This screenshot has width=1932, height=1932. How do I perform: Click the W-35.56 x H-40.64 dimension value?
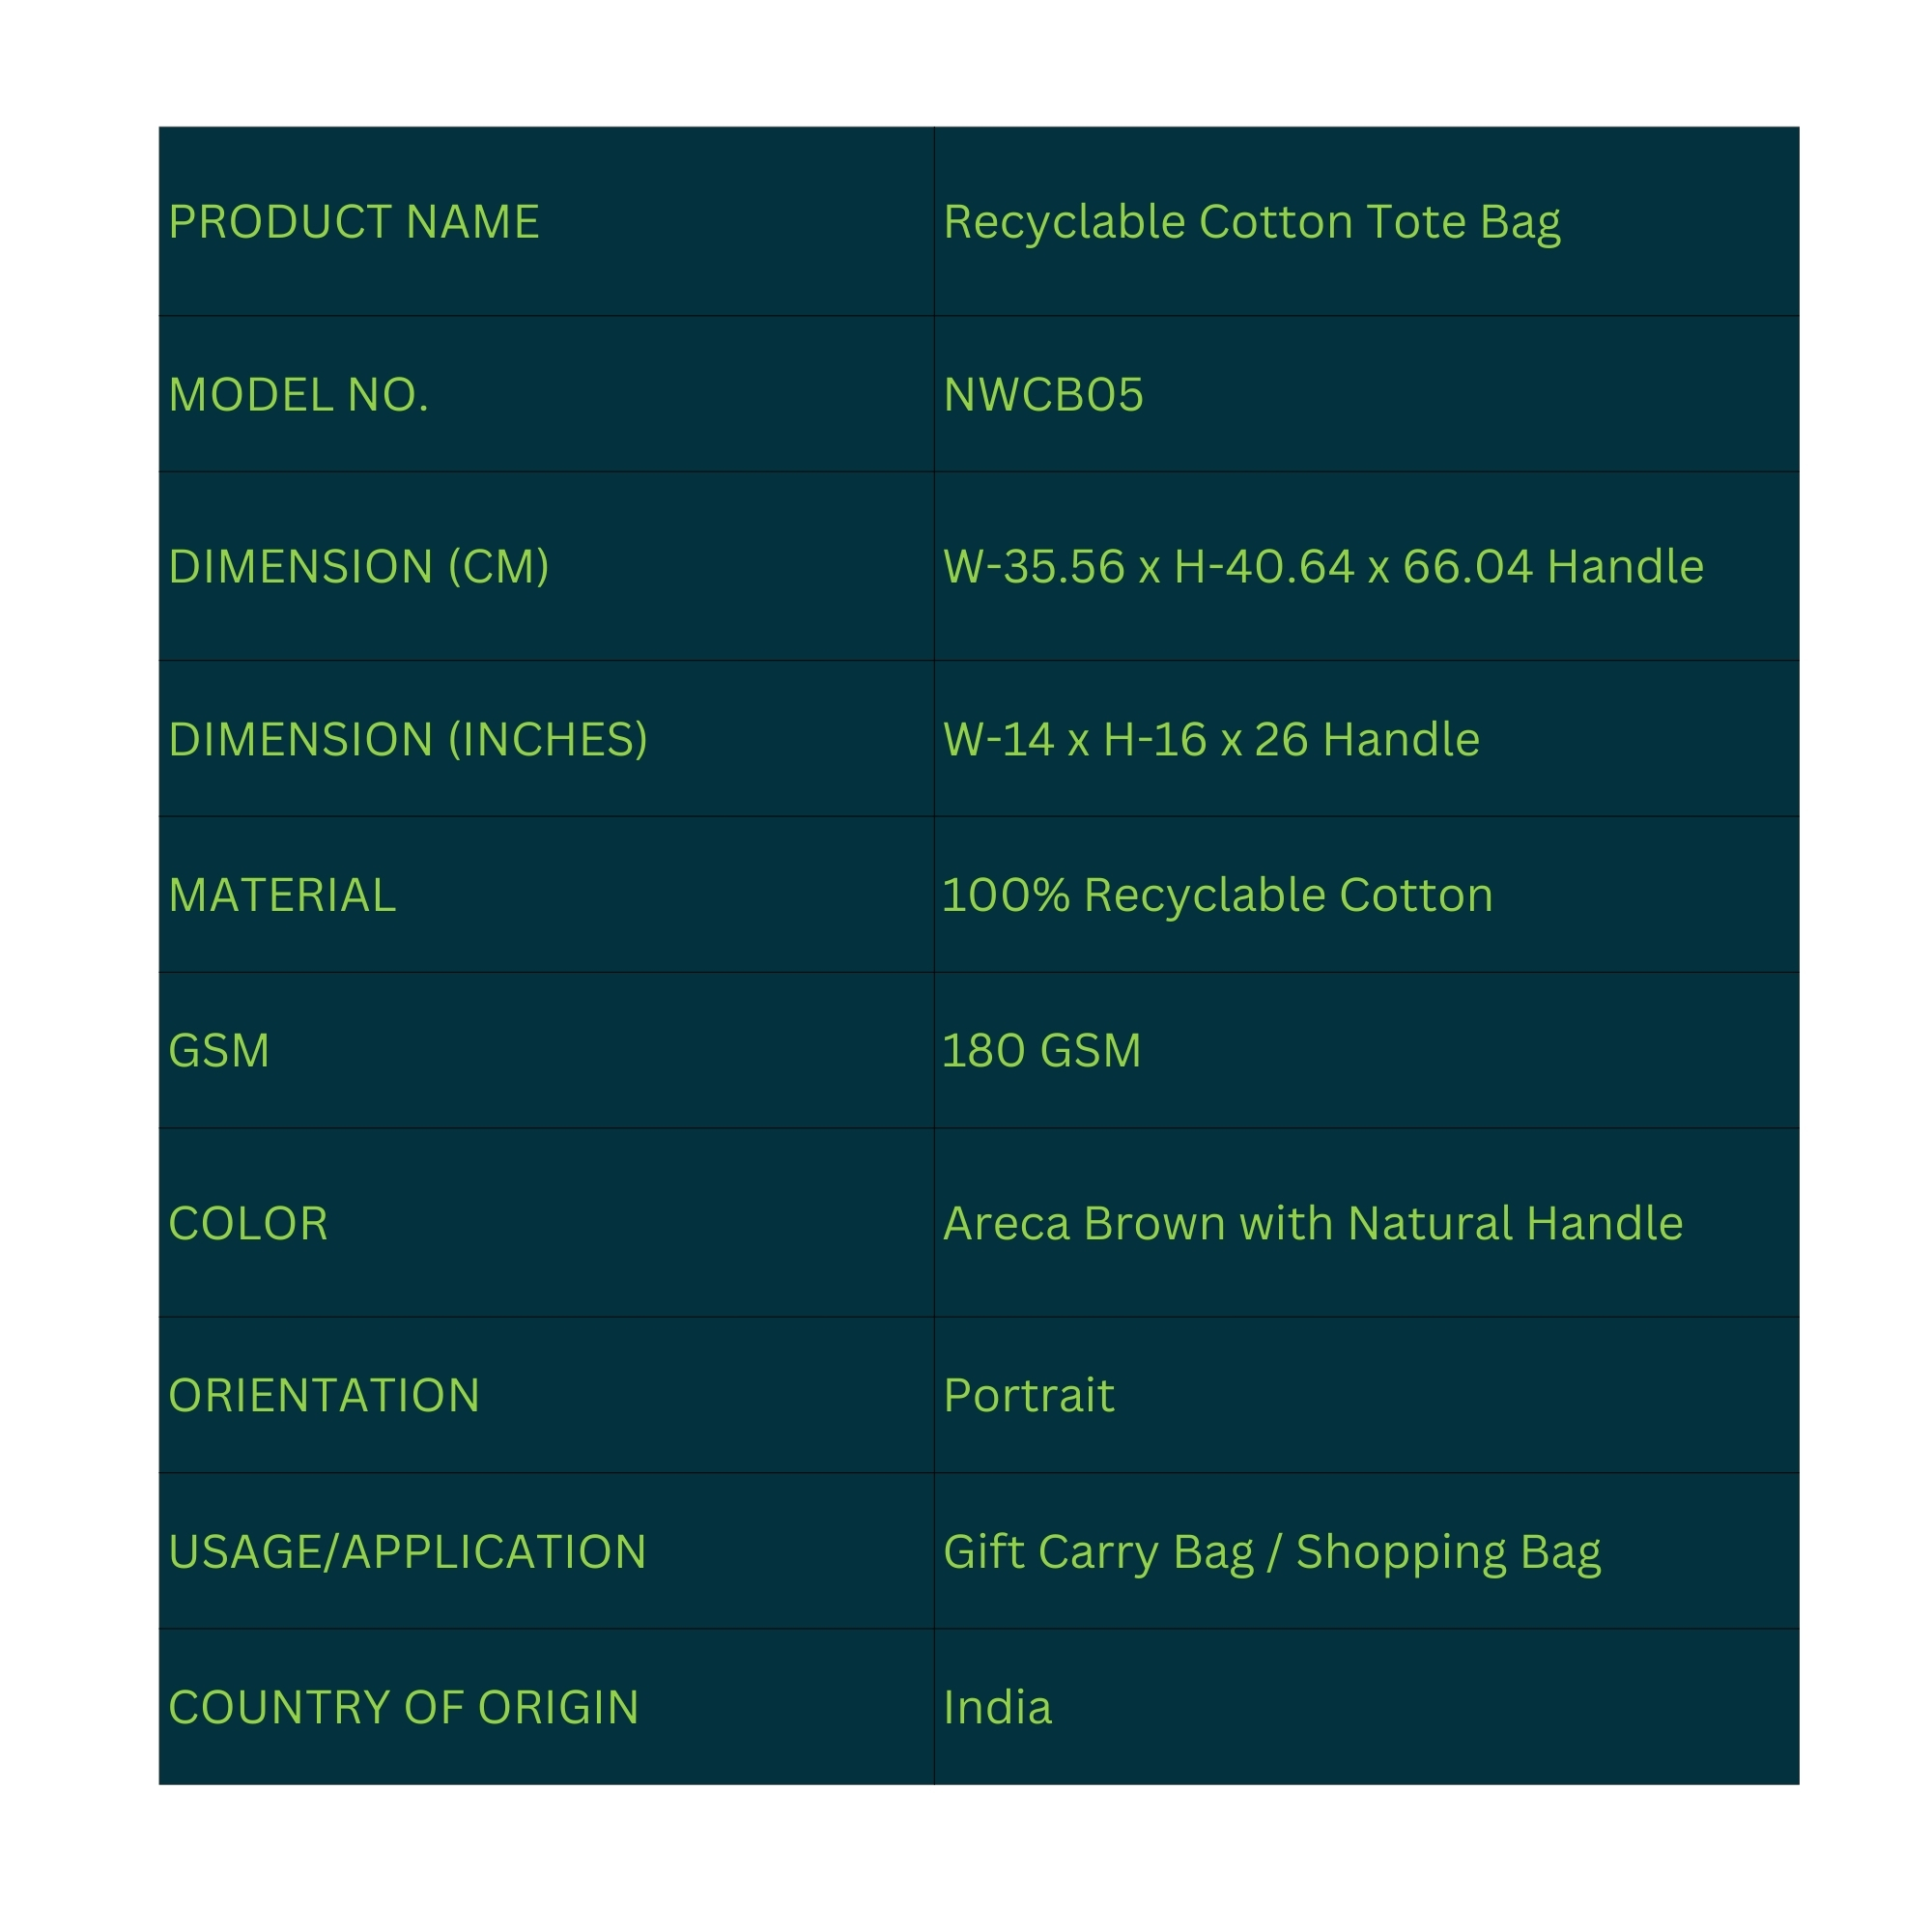(1322, 567)
